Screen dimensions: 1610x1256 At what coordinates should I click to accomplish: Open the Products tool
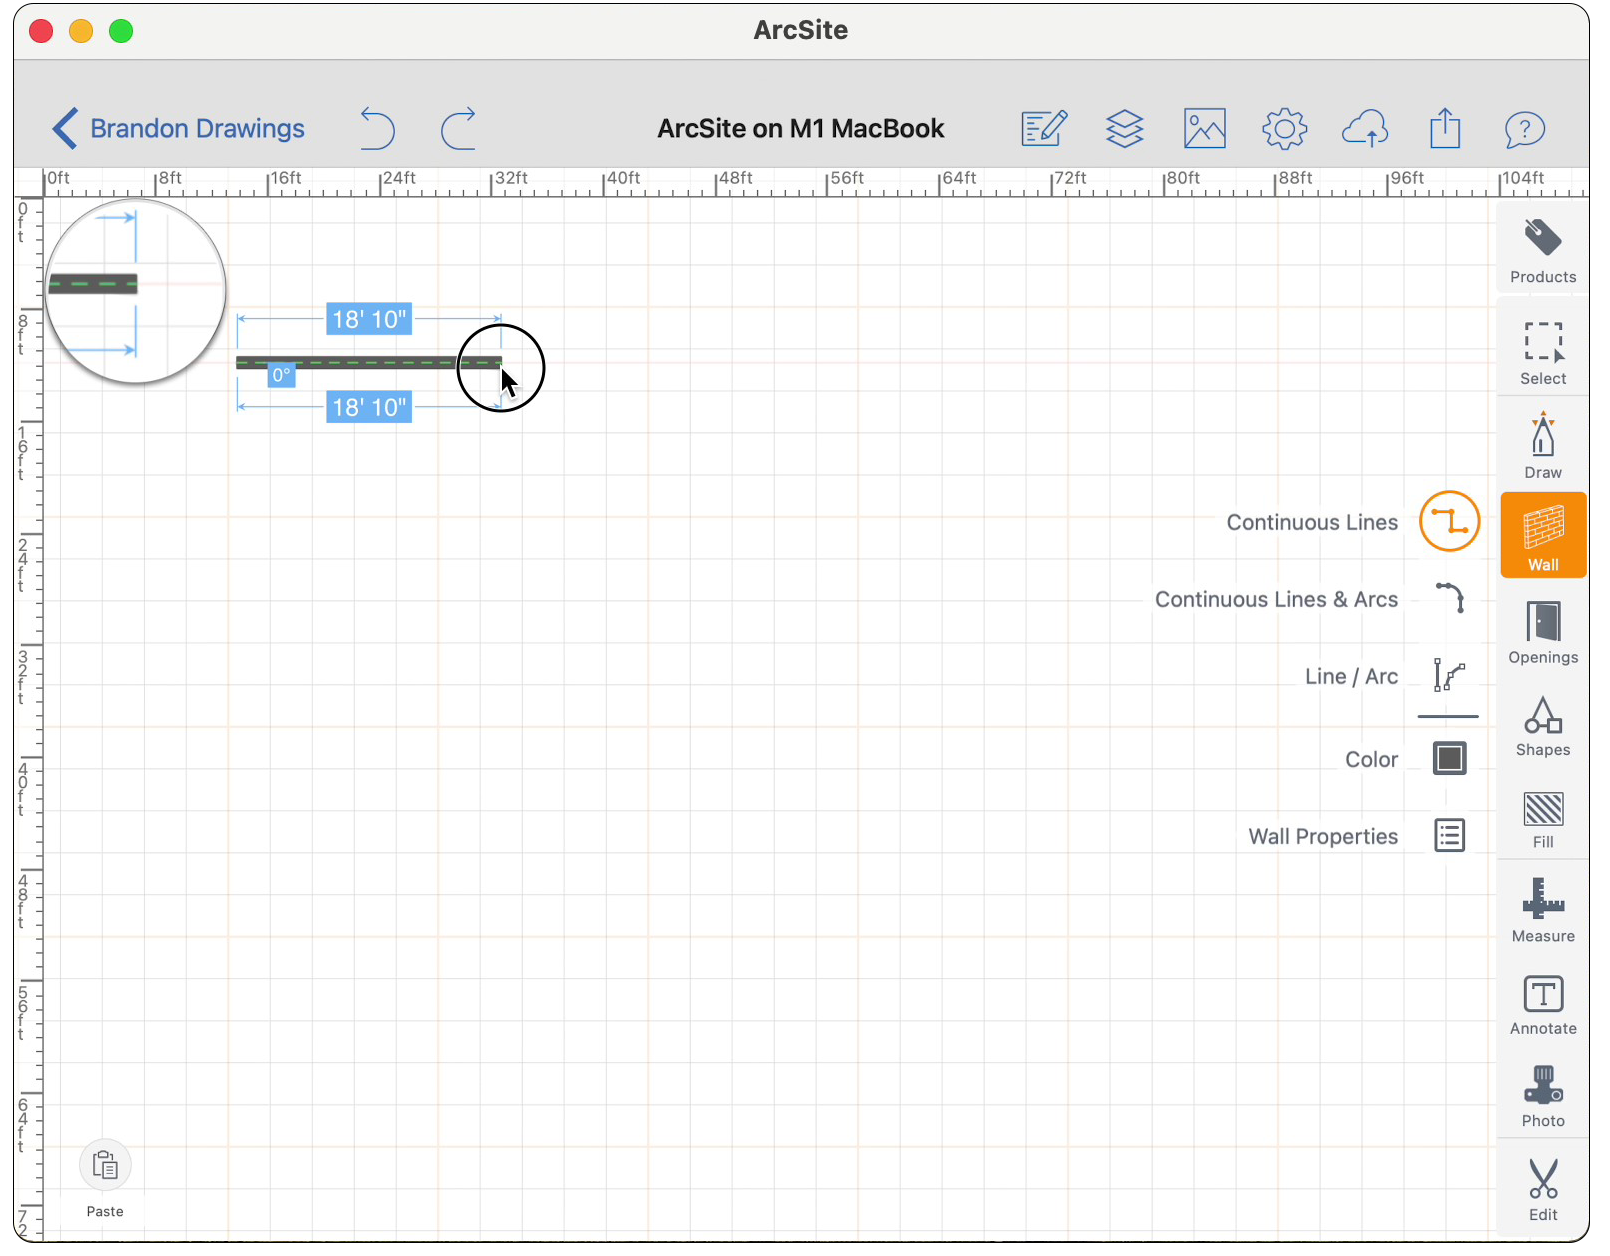[x=1543, y=251]
